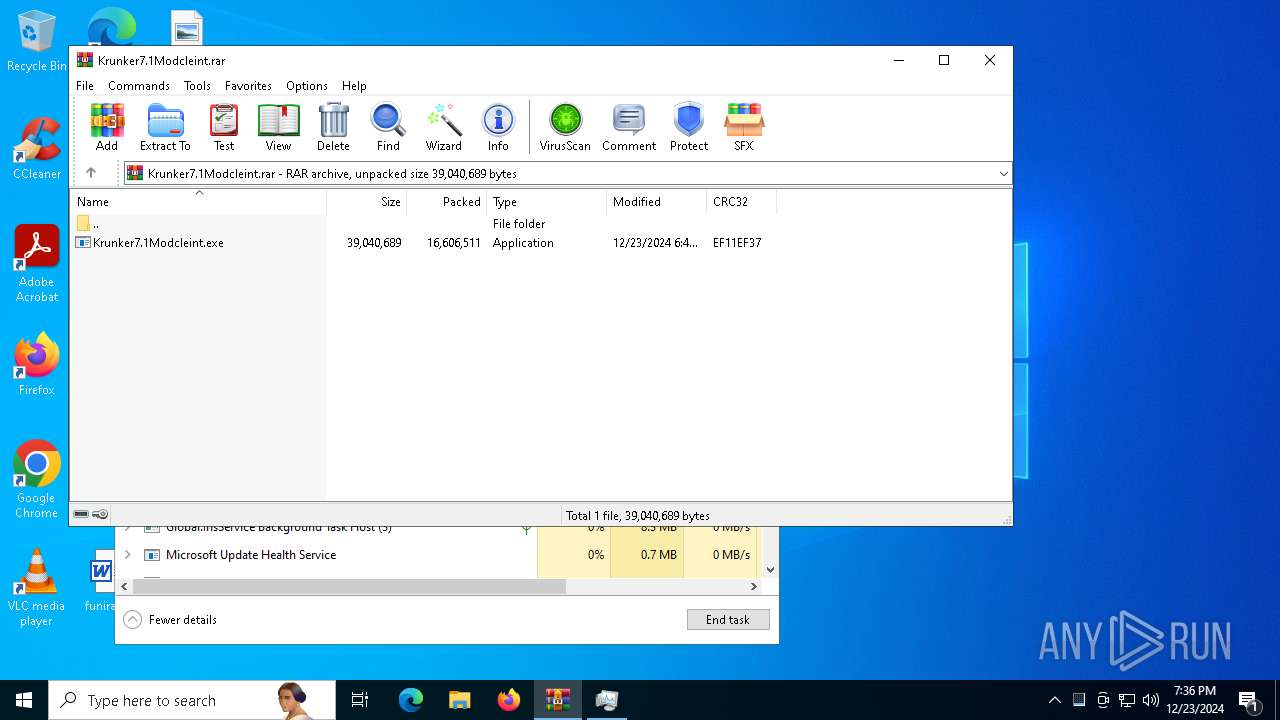This screenshot has height=720, width=1280.
Task: Open the Options menu
Action: 307,86
